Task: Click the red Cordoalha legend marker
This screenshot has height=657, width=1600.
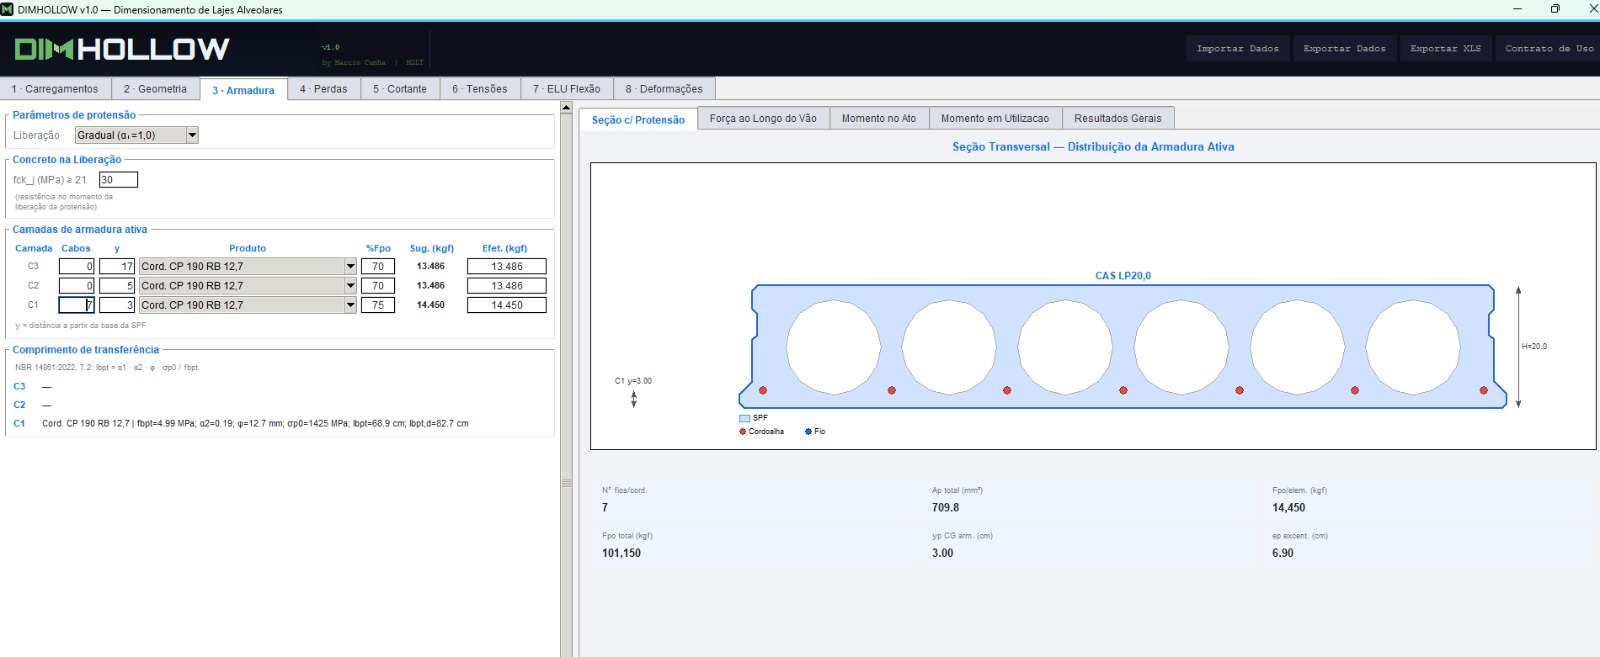Action: (742, 431)
